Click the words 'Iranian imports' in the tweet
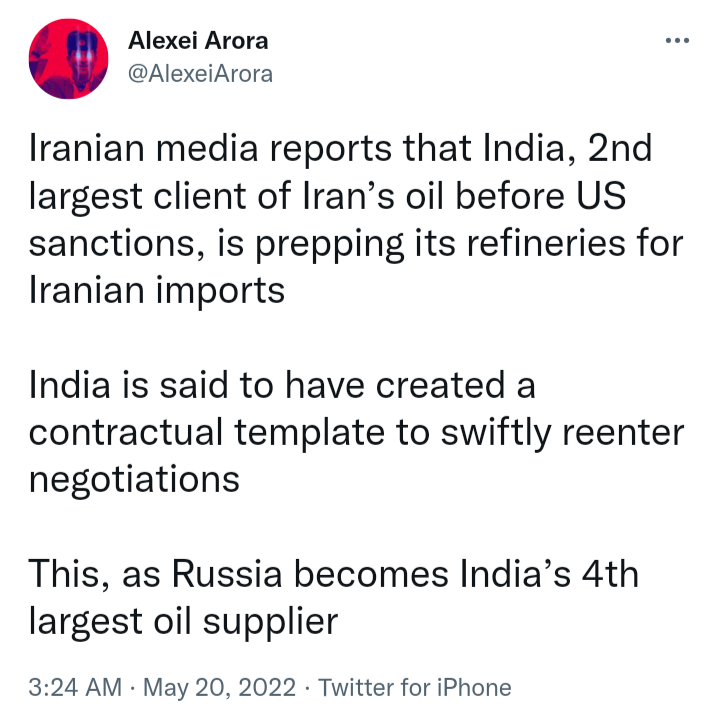 [x=157, y=290]
